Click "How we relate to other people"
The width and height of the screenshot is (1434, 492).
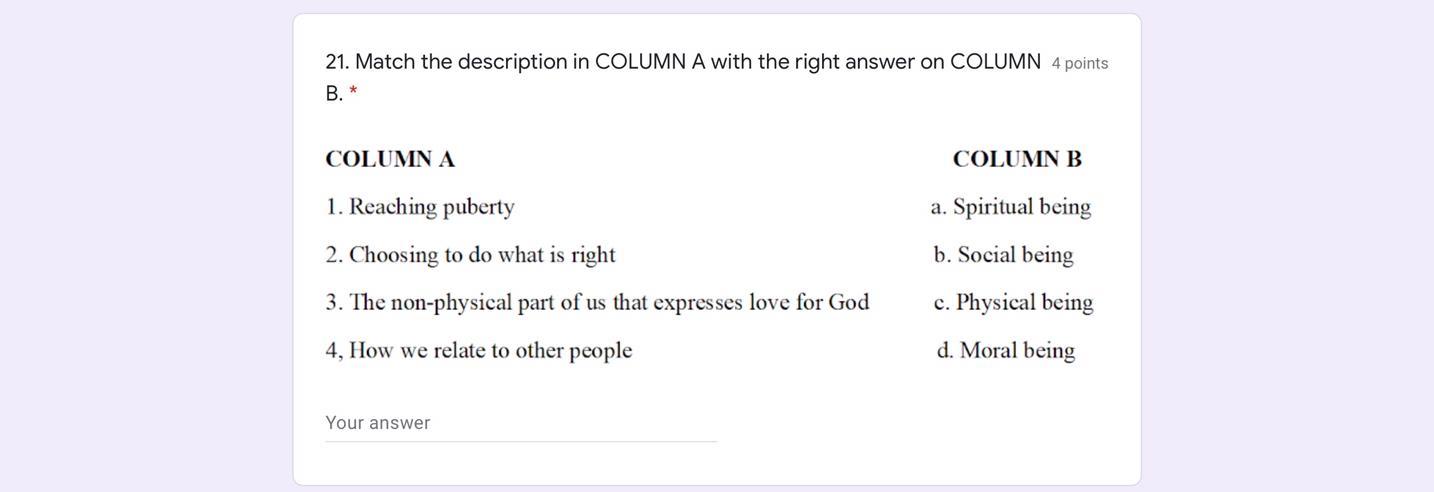[490, 351]
